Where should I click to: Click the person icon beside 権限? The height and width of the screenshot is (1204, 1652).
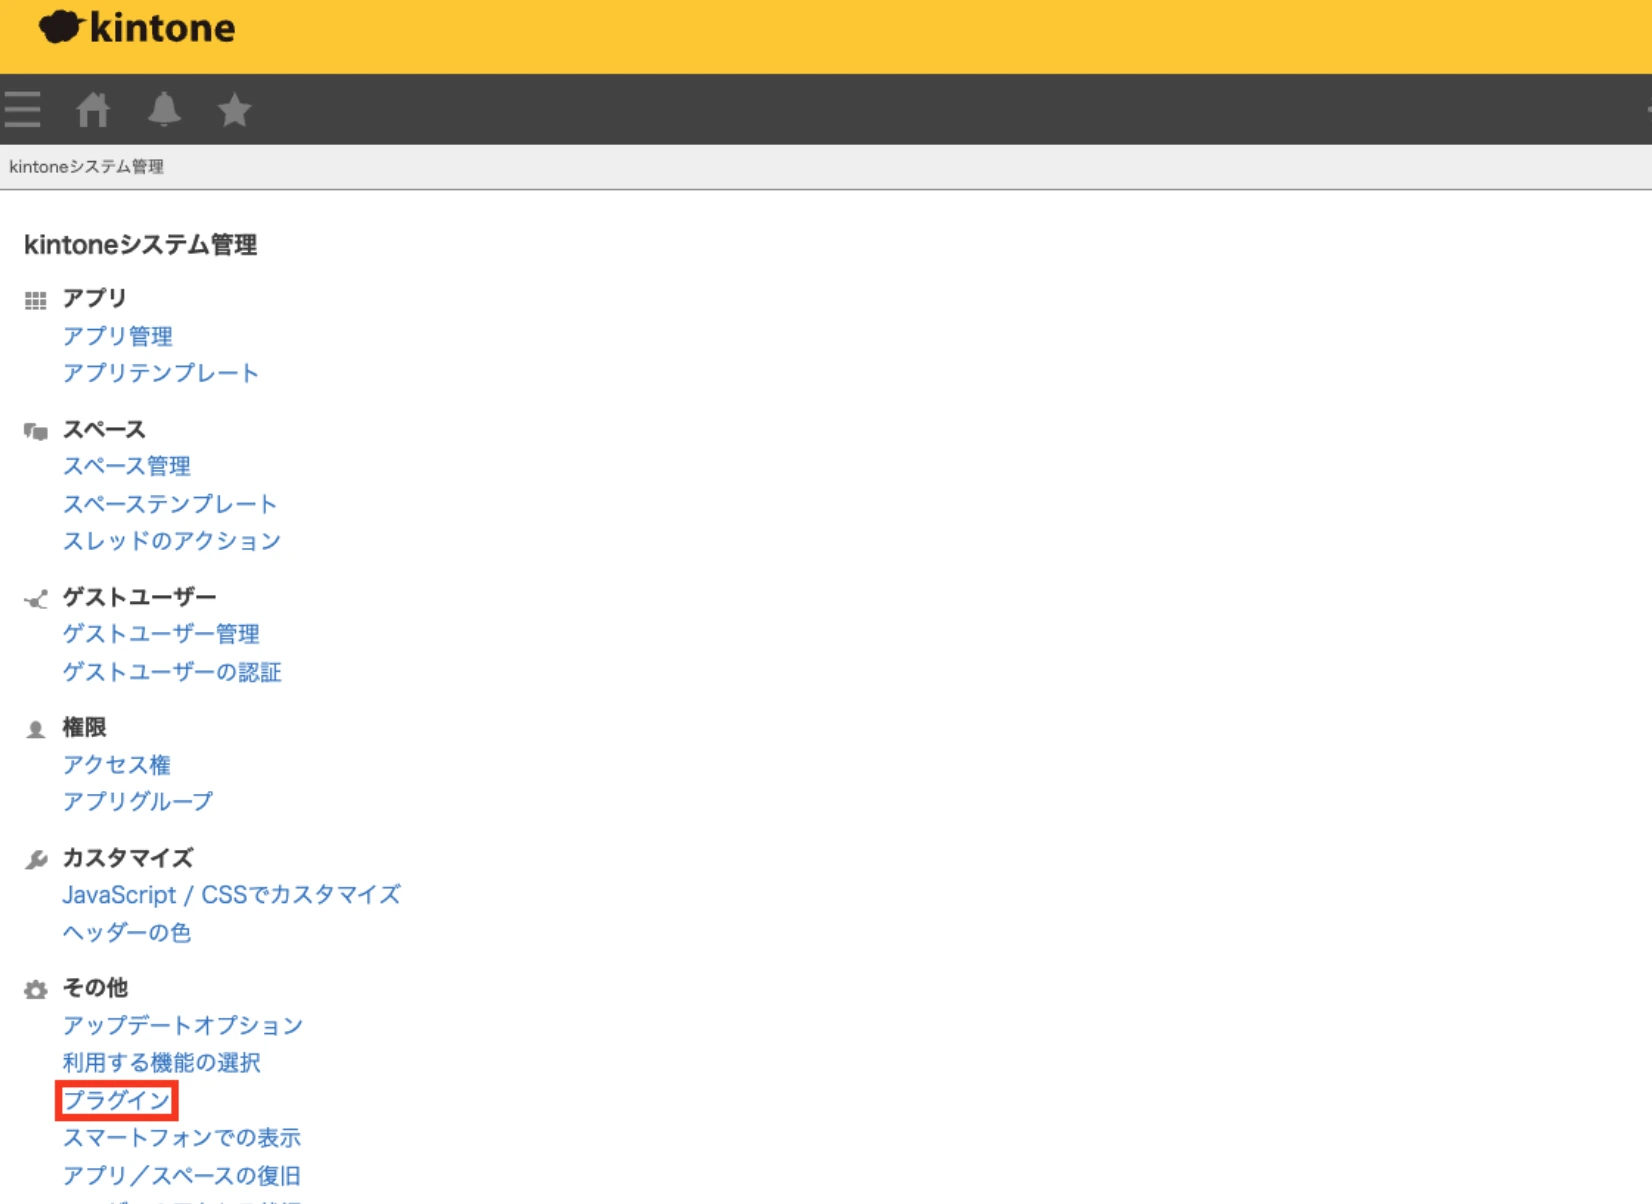(x=36, y=729)
